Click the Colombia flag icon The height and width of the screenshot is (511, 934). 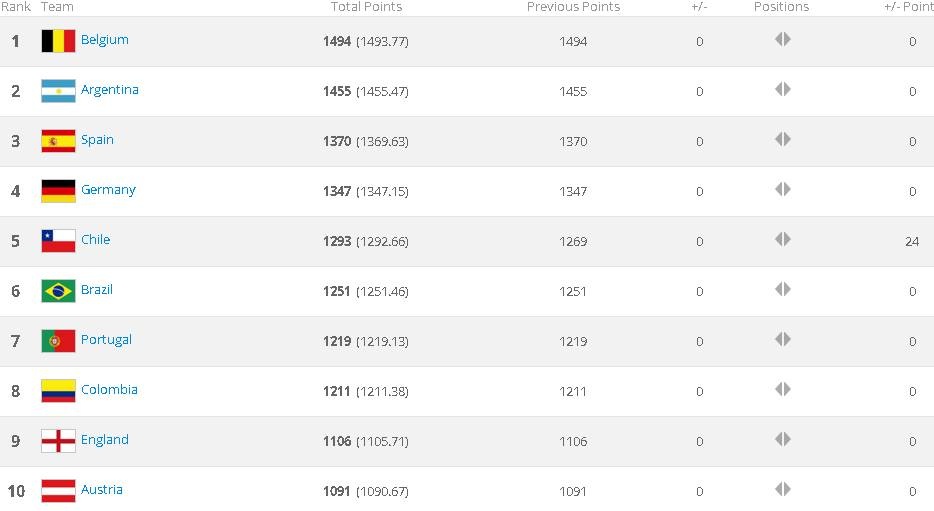coord(58,391)
